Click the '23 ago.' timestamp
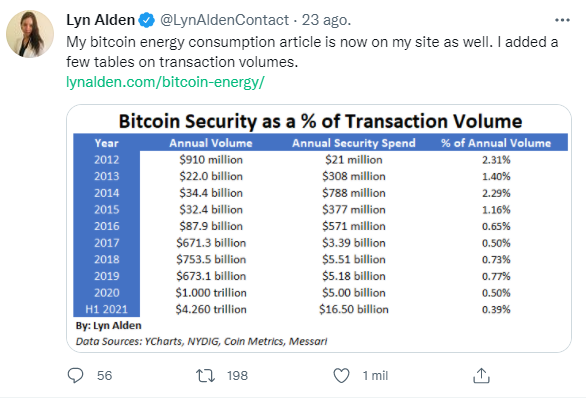Image resolution: width=586 pixels, height=398 pixels. [x=326, y=20]
